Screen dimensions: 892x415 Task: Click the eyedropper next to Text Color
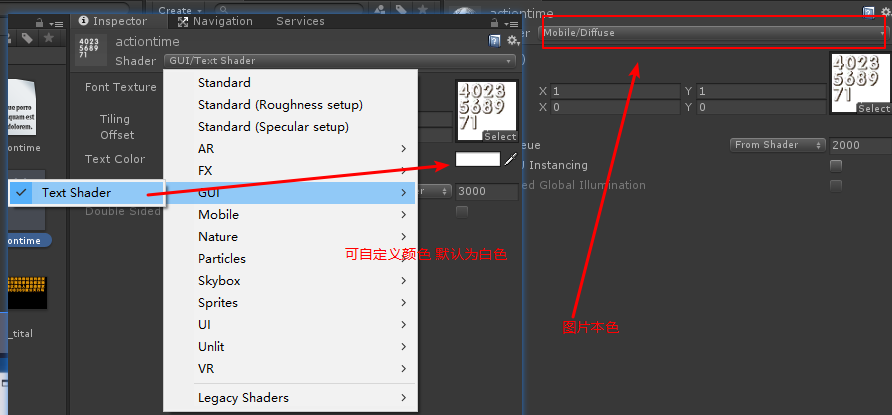pos(511,159)
